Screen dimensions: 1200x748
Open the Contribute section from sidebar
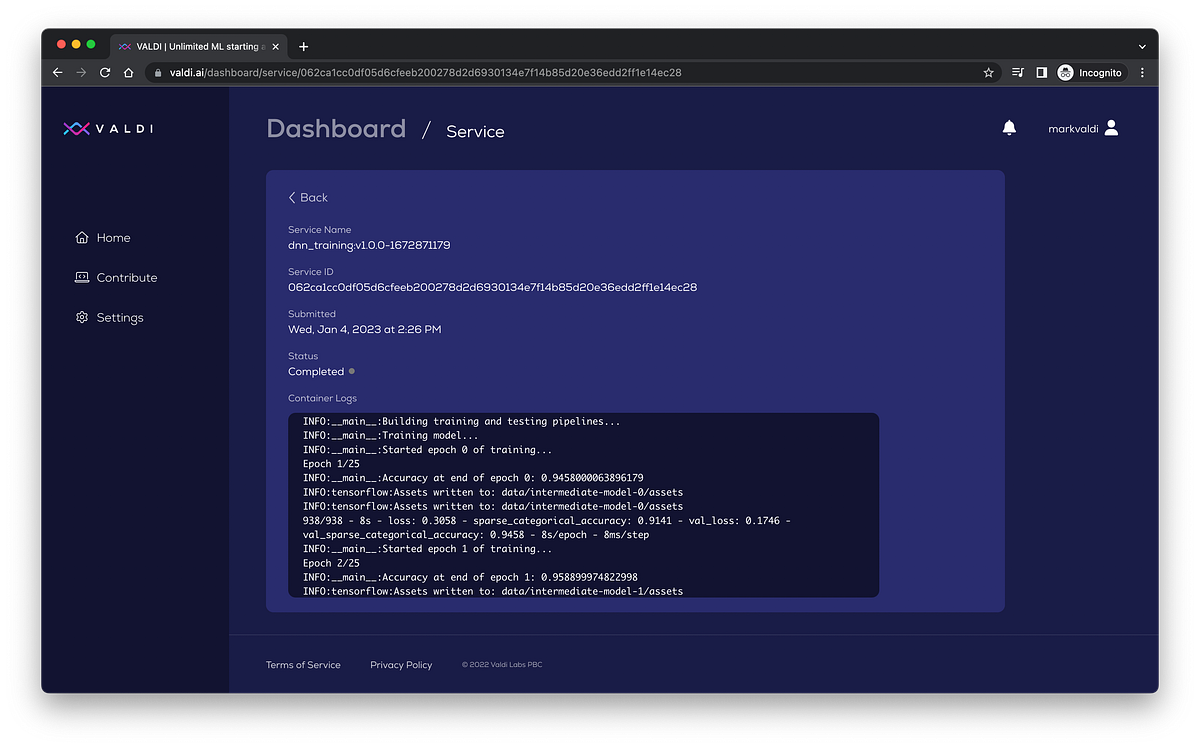point(125,277)
